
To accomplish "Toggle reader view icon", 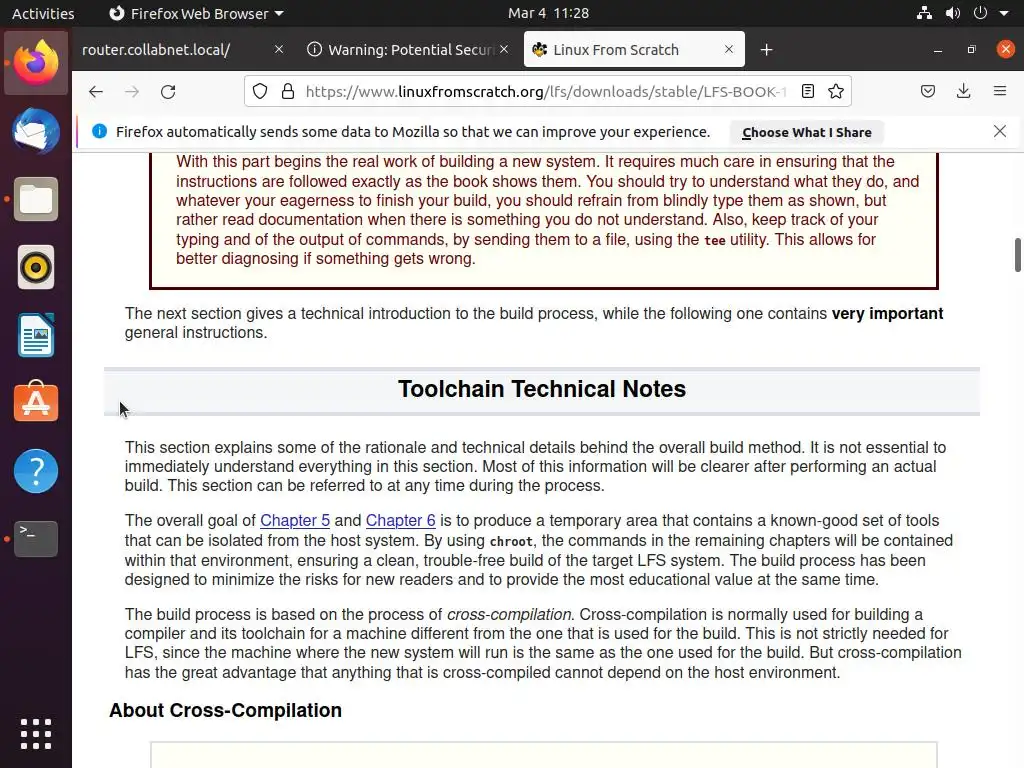I will (808, 91).
